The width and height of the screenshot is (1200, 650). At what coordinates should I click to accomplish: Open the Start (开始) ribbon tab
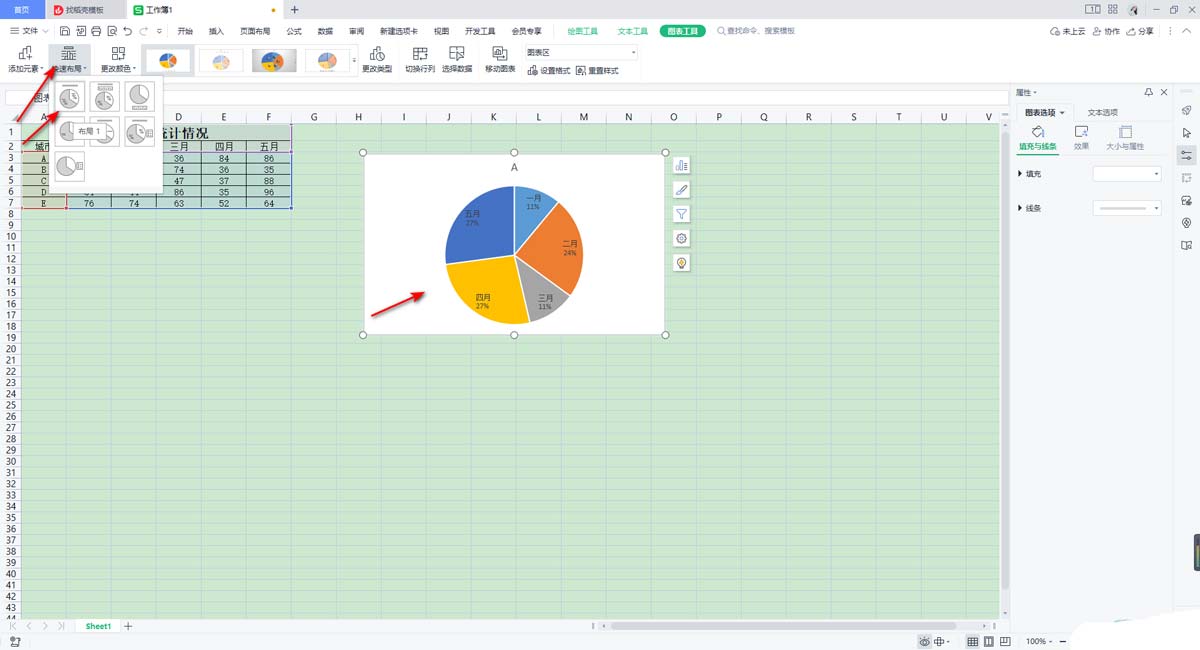click(x=185, y=31)
